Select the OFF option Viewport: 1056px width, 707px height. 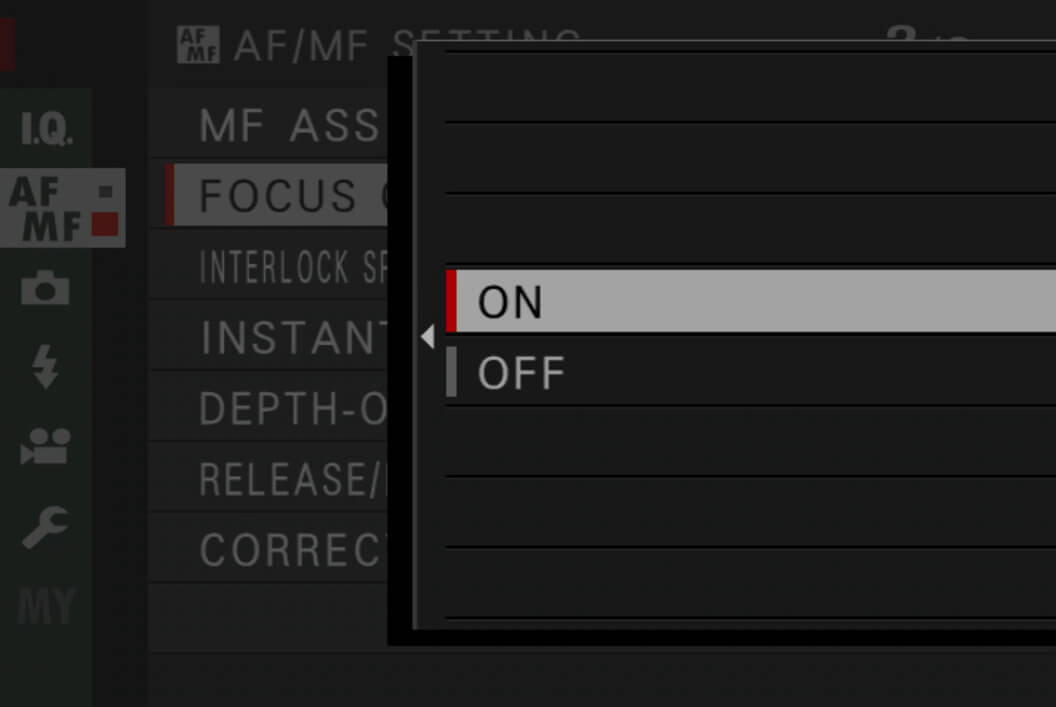point(751,372)
